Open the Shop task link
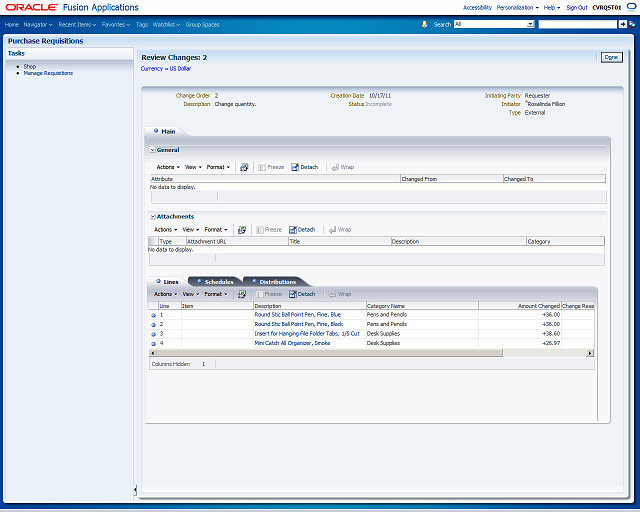Image resolution: width=640 pixels, height=512 pixels. [30, 66]
